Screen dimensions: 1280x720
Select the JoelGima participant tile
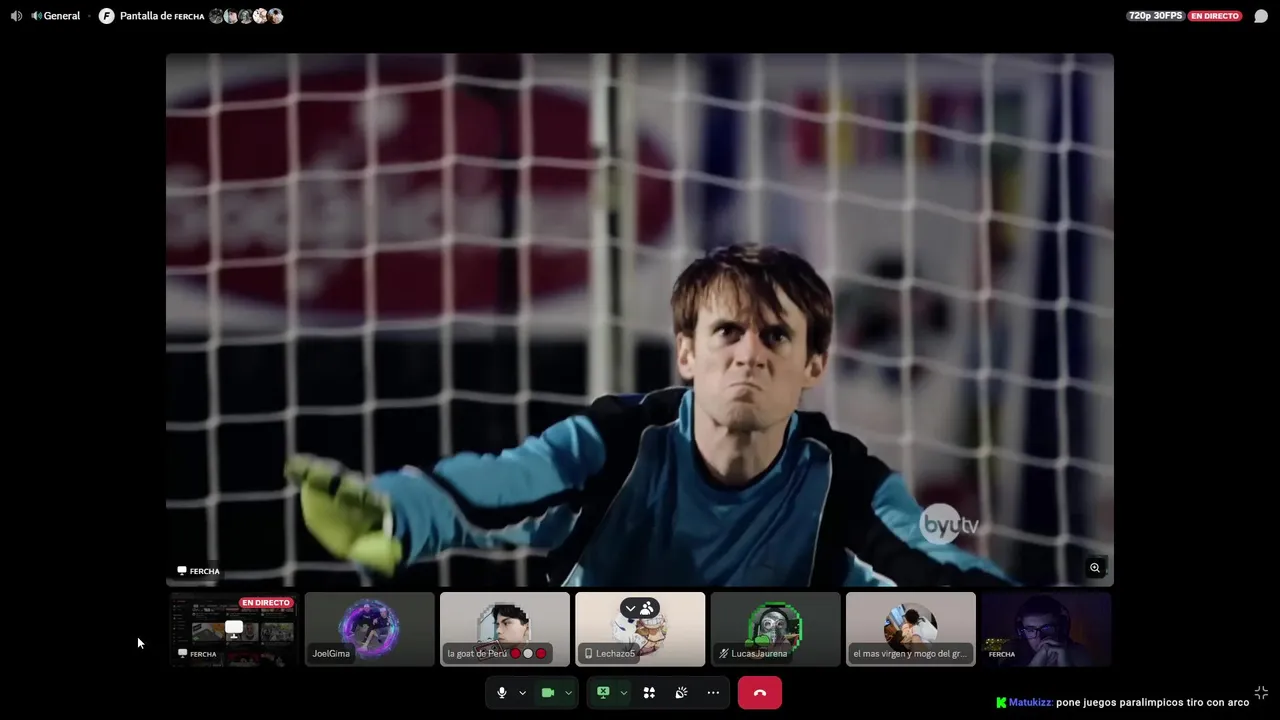point(369,629)
